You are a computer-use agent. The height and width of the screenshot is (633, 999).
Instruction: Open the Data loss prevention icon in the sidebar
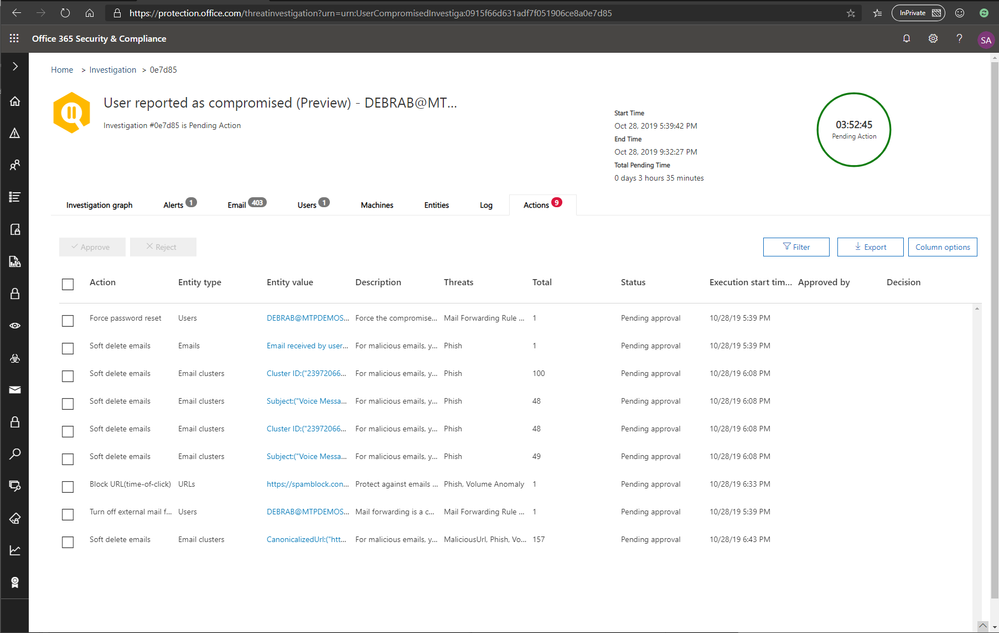click(x=15, y=229)
